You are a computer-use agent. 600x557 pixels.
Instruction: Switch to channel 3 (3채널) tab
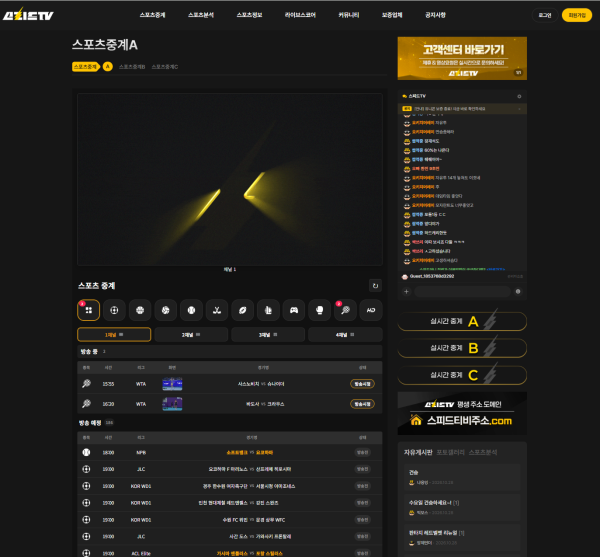pos(268,335)
